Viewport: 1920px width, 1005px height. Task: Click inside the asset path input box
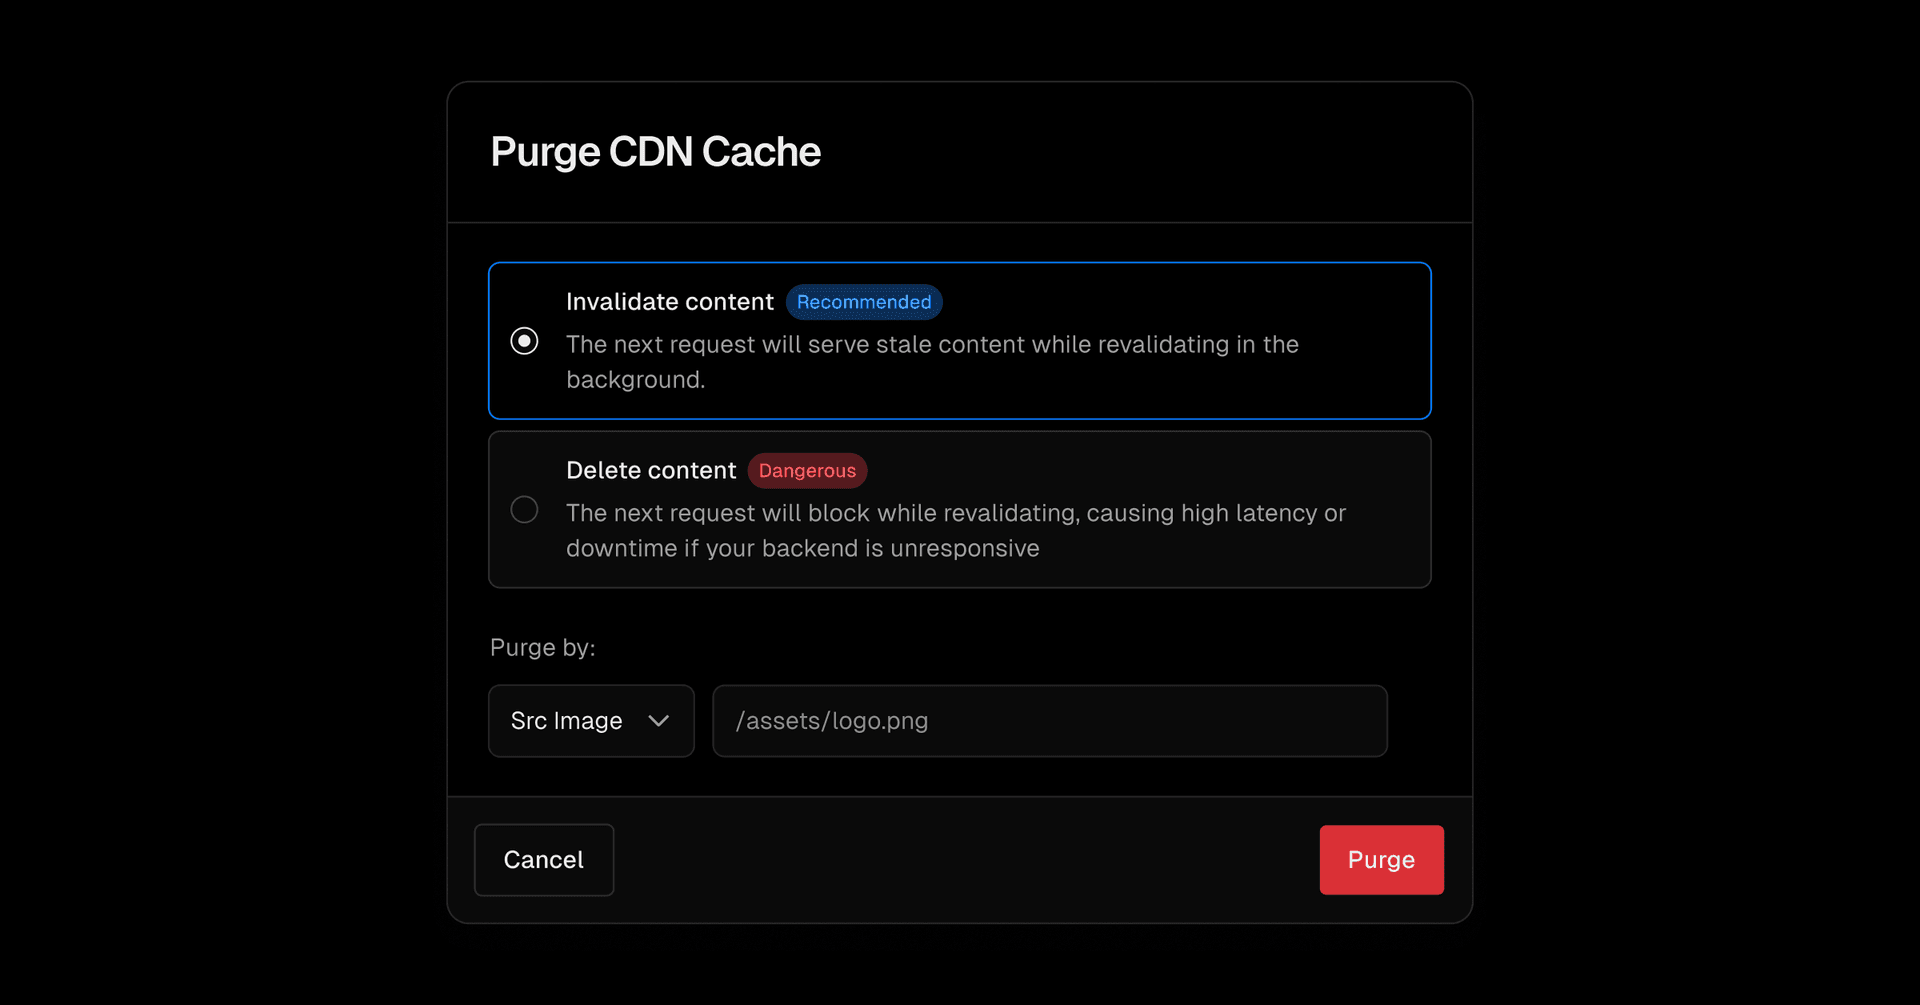(x=1049, y=720)
